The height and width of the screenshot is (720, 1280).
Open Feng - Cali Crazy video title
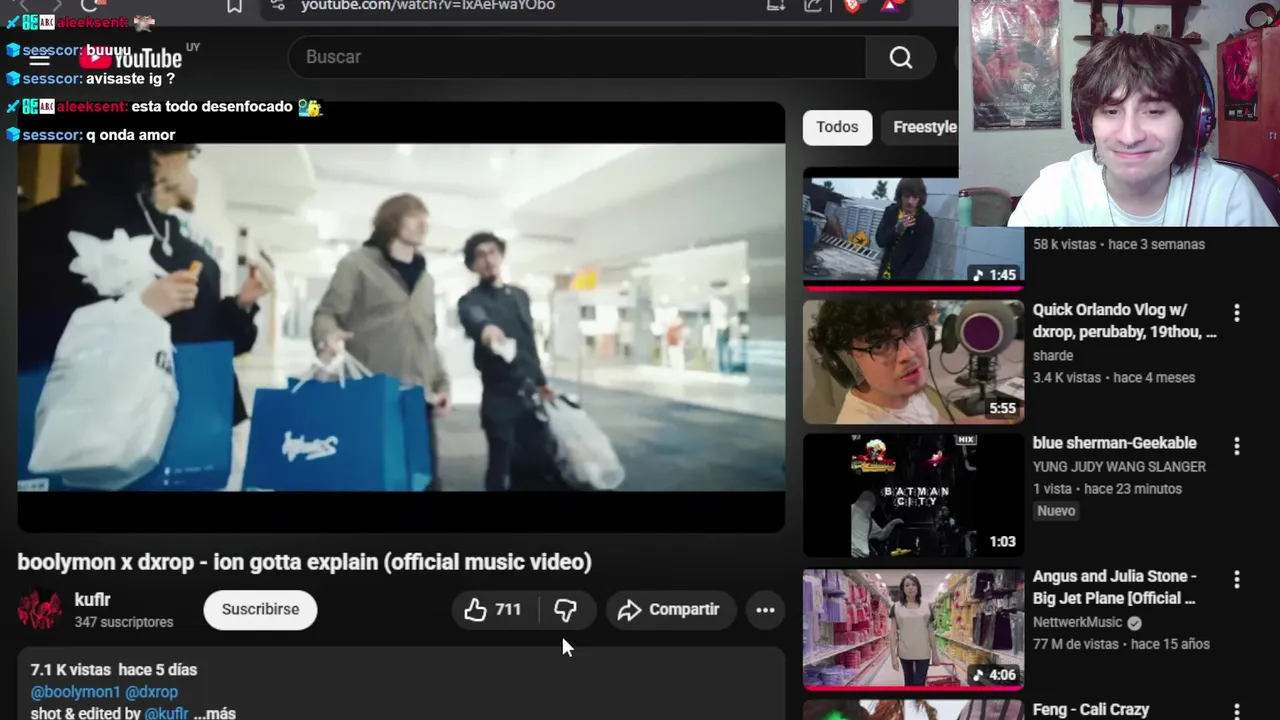[1091, 710]
